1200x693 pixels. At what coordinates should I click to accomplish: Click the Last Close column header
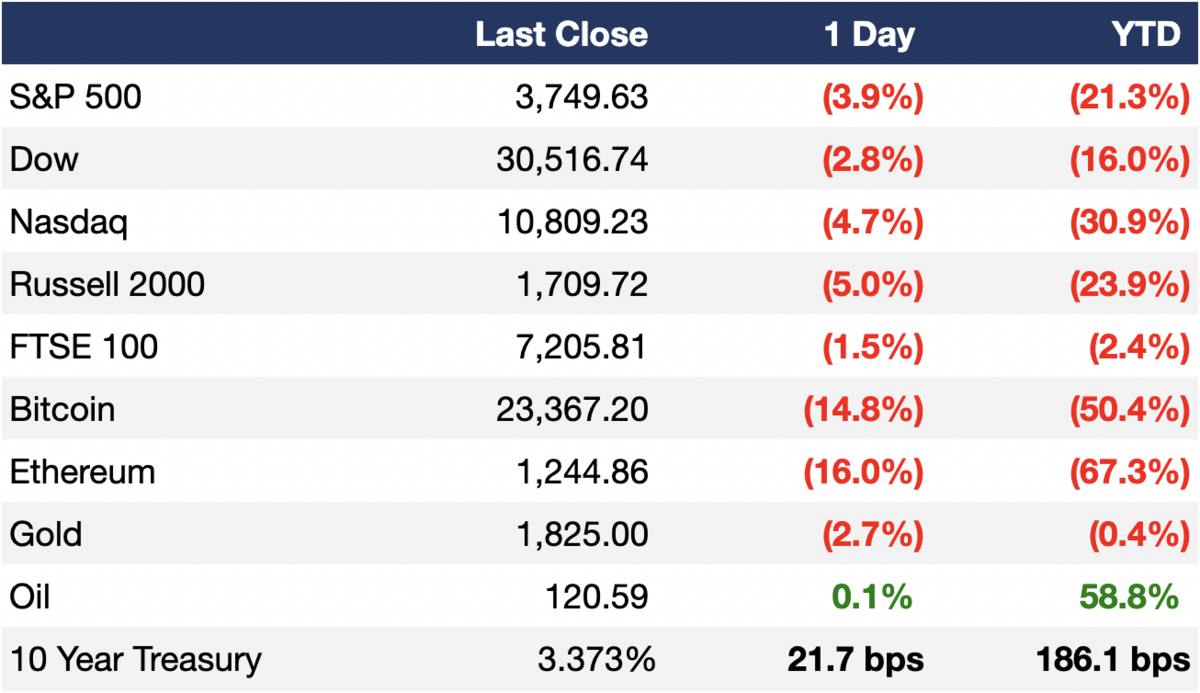(x=561, y=35)
